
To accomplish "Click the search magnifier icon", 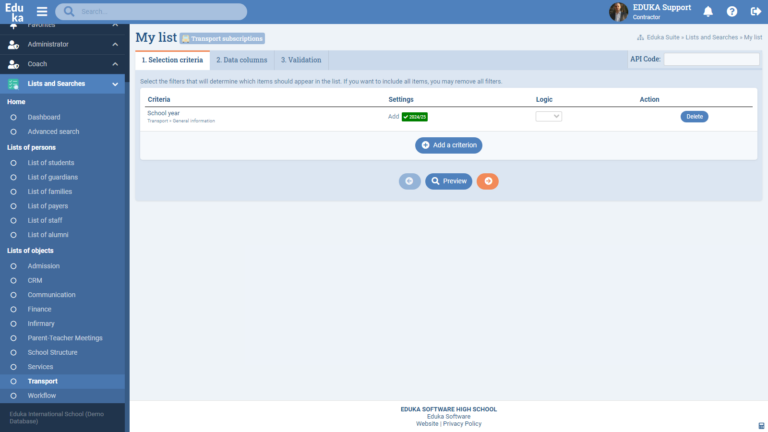I will point(69,11).
